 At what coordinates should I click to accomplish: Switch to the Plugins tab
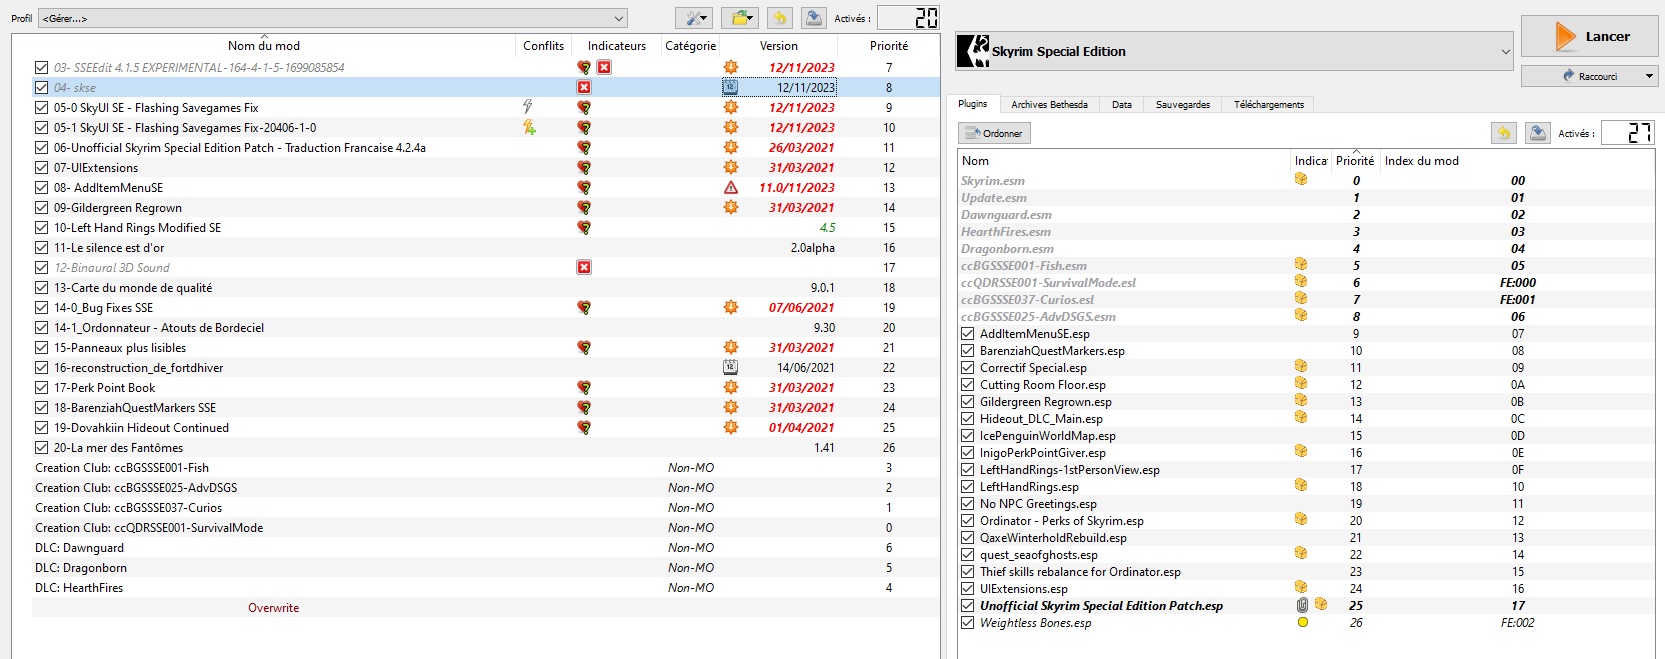973,104
